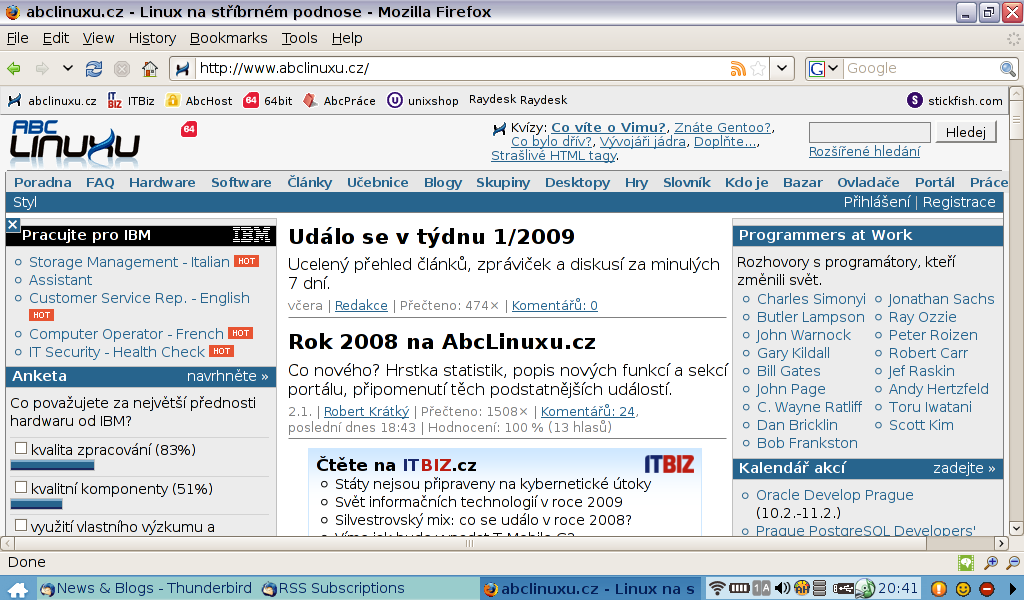This screenshot has height=600, width=1024.
Task: Open the History menu
Action: [152, 39]
